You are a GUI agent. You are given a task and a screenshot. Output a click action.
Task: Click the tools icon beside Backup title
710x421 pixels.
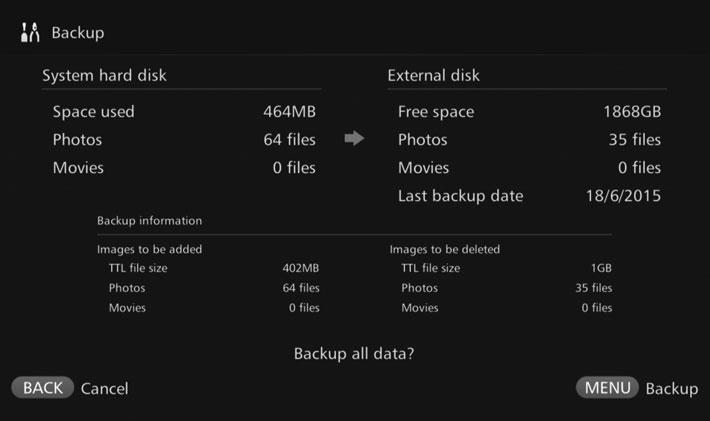[30, 33]
